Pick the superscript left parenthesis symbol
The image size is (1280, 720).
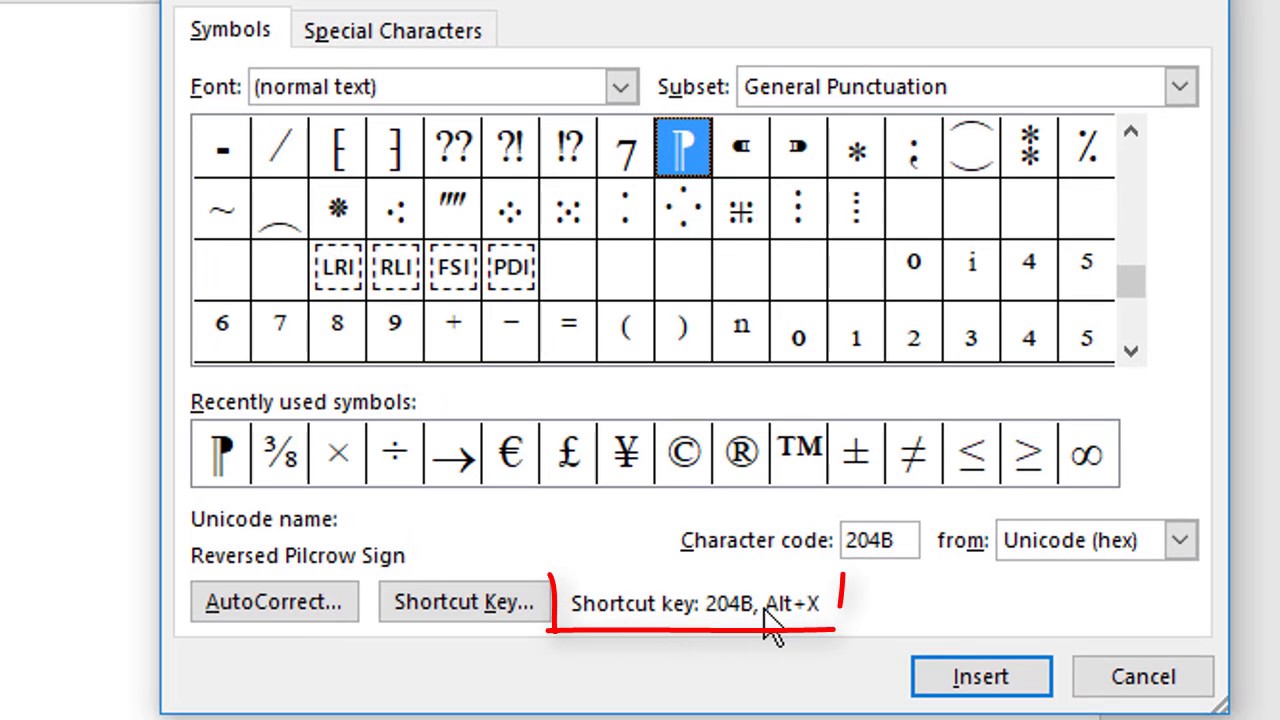(625, 330)
